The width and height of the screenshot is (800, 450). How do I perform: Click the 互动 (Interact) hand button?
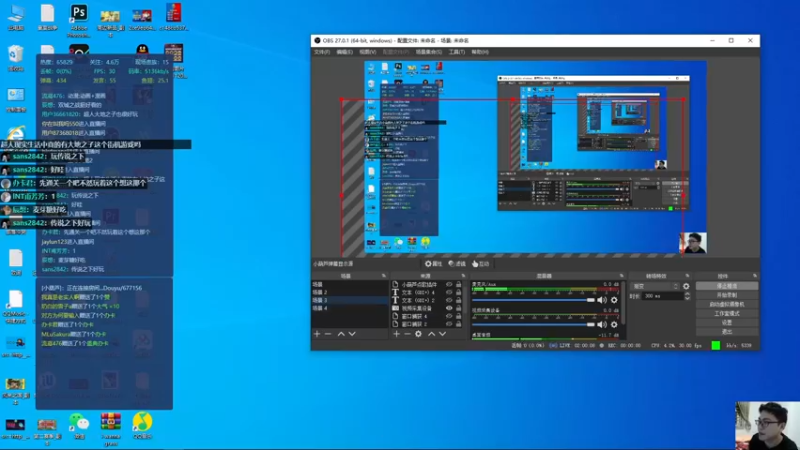tap(481, 264)
